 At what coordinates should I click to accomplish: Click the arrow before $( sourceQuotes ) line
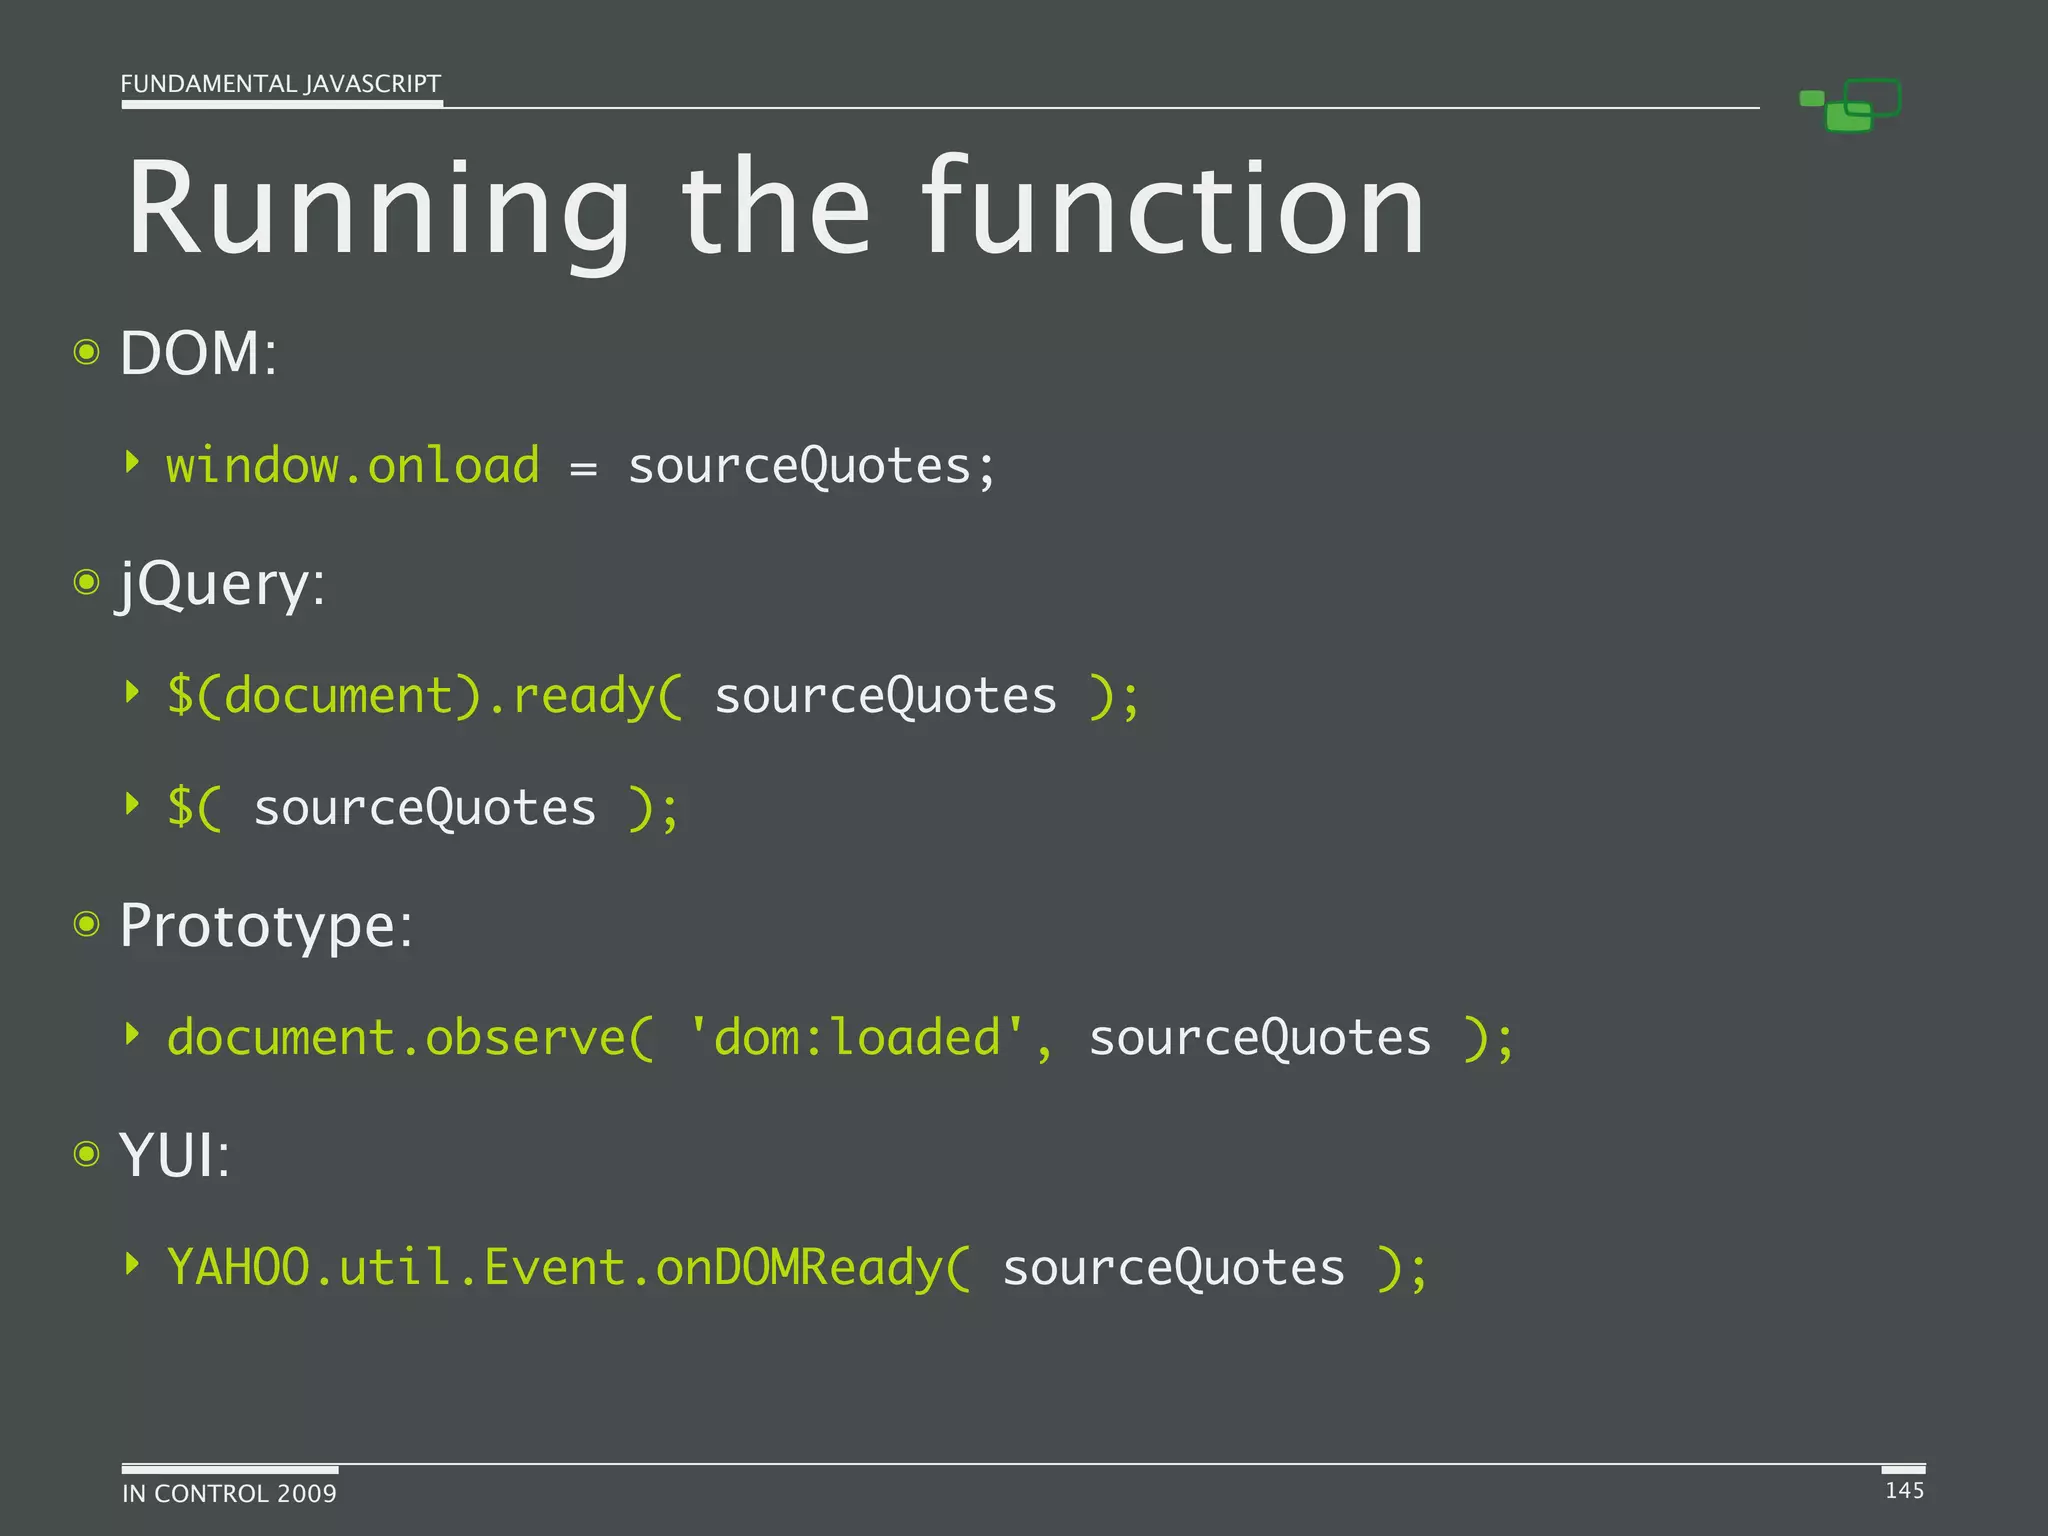click(132, 803)
